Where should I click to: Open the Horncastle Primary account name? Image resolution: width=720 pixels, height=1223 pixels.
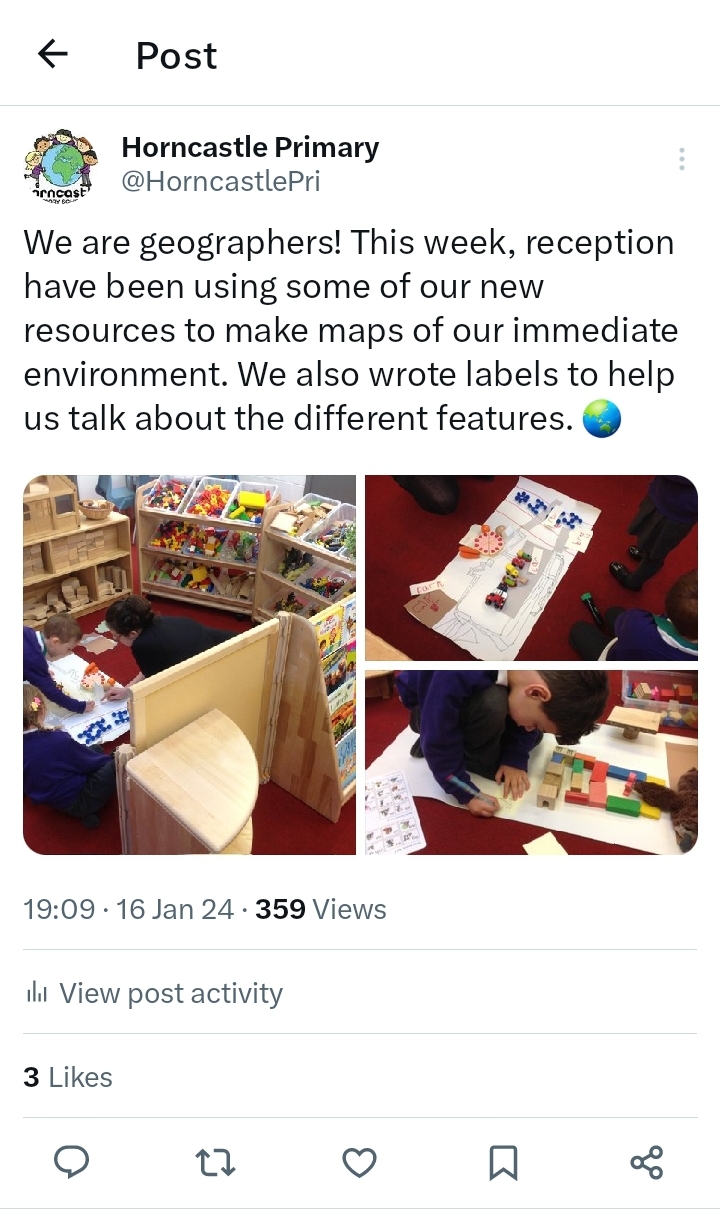(x=250, y=147)
